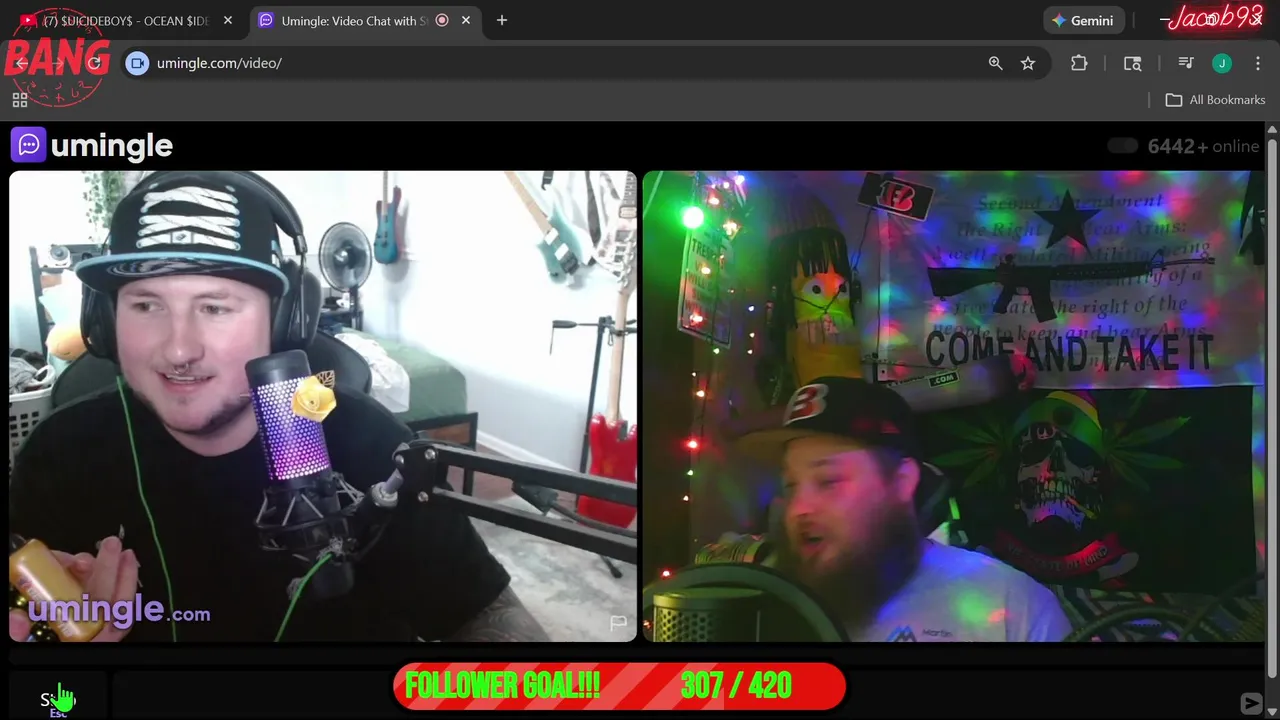This screenshot has height=720, width=1280.
Task: Switch to the Umingle Video Chat tab
Action: click(x=355, y=20)
